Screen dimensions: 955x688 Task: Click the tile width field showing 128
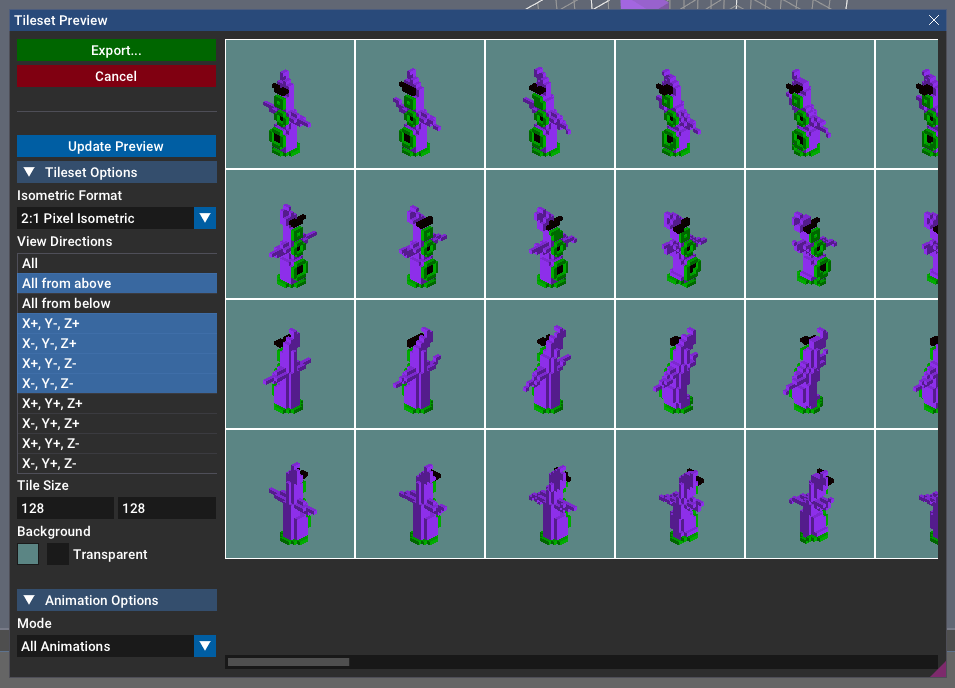click(65, 508)
